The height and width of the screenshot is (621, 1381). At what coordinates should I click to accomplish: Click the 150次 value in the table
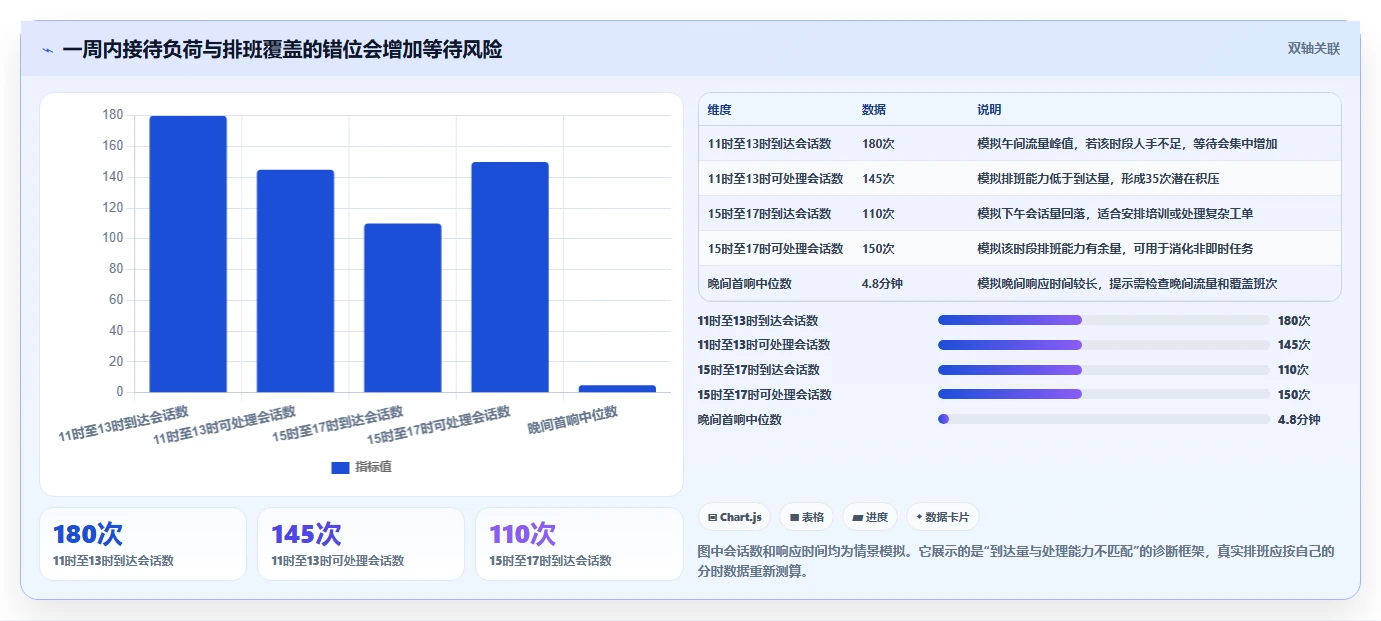tap(878, 249)
